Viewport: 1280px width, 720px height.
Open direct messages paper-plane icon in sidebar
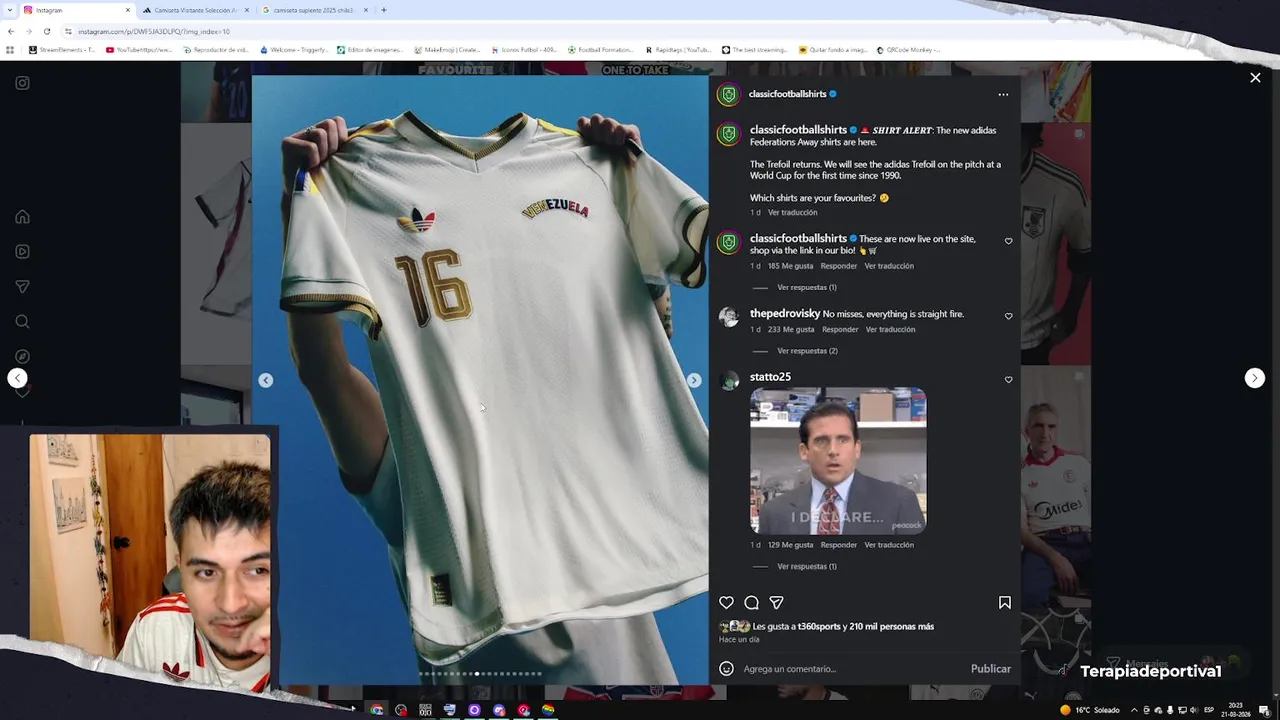[x=22, y=287]
